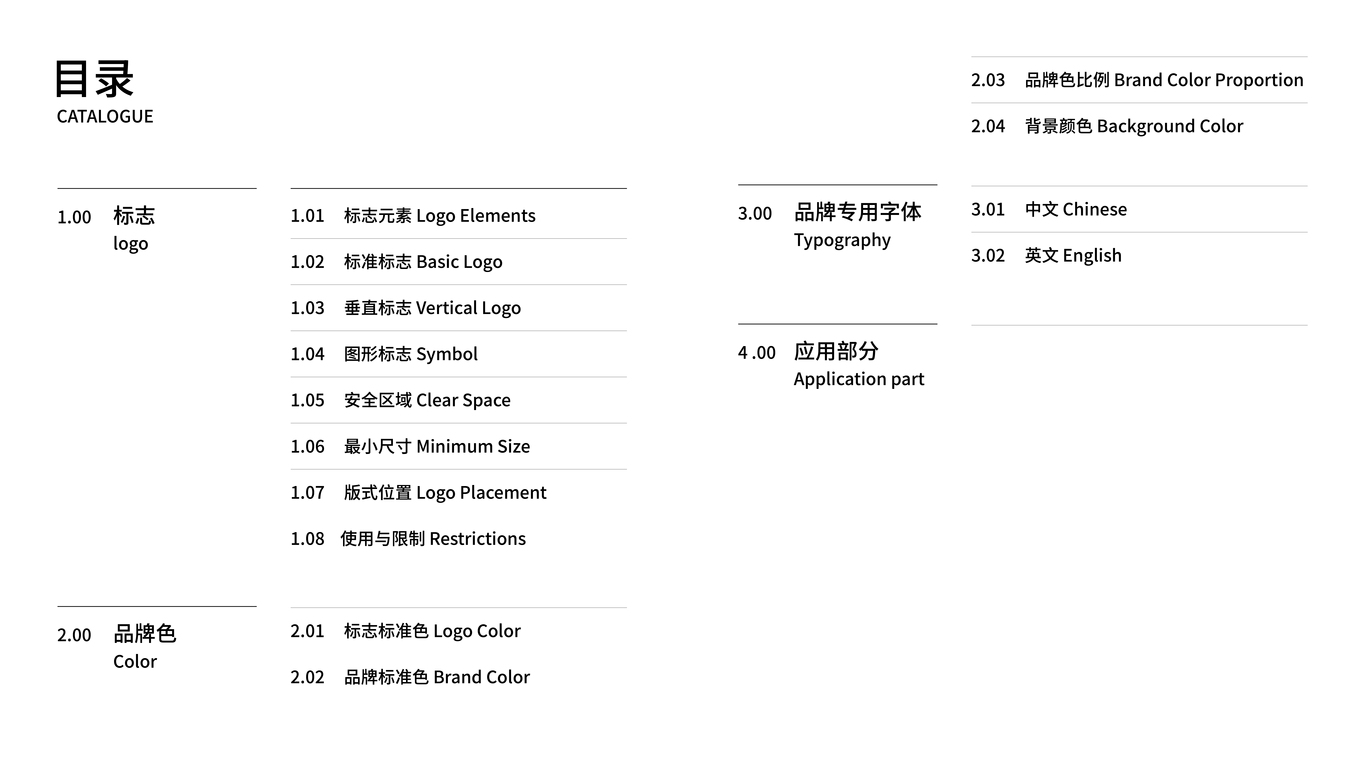Image resolution: width=1366 pixels, height=769 pixels.
Task: Open entry 3.01 中文 Chinese
Action: coord(1049,209)
